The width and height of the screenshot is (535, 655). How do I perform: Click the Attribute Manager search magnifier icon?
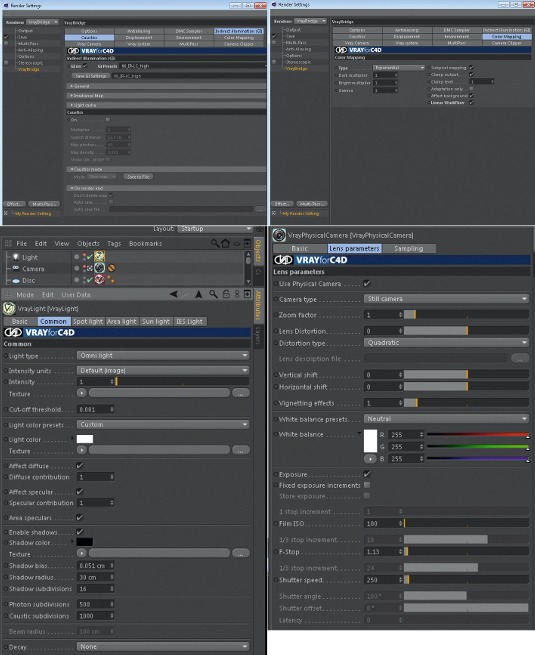tap(213, 294)
